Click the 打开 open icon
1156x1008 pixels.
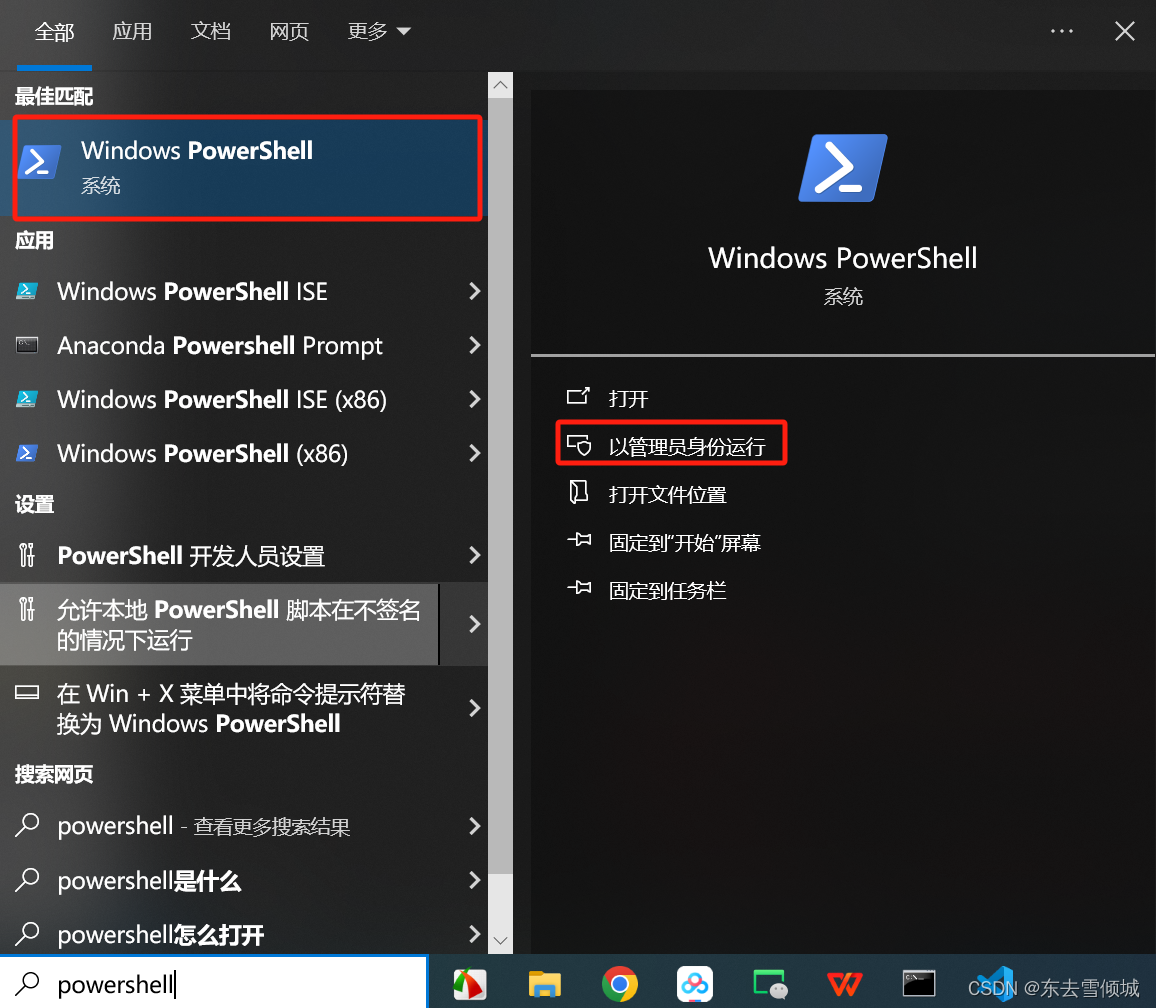click(578, 397)
